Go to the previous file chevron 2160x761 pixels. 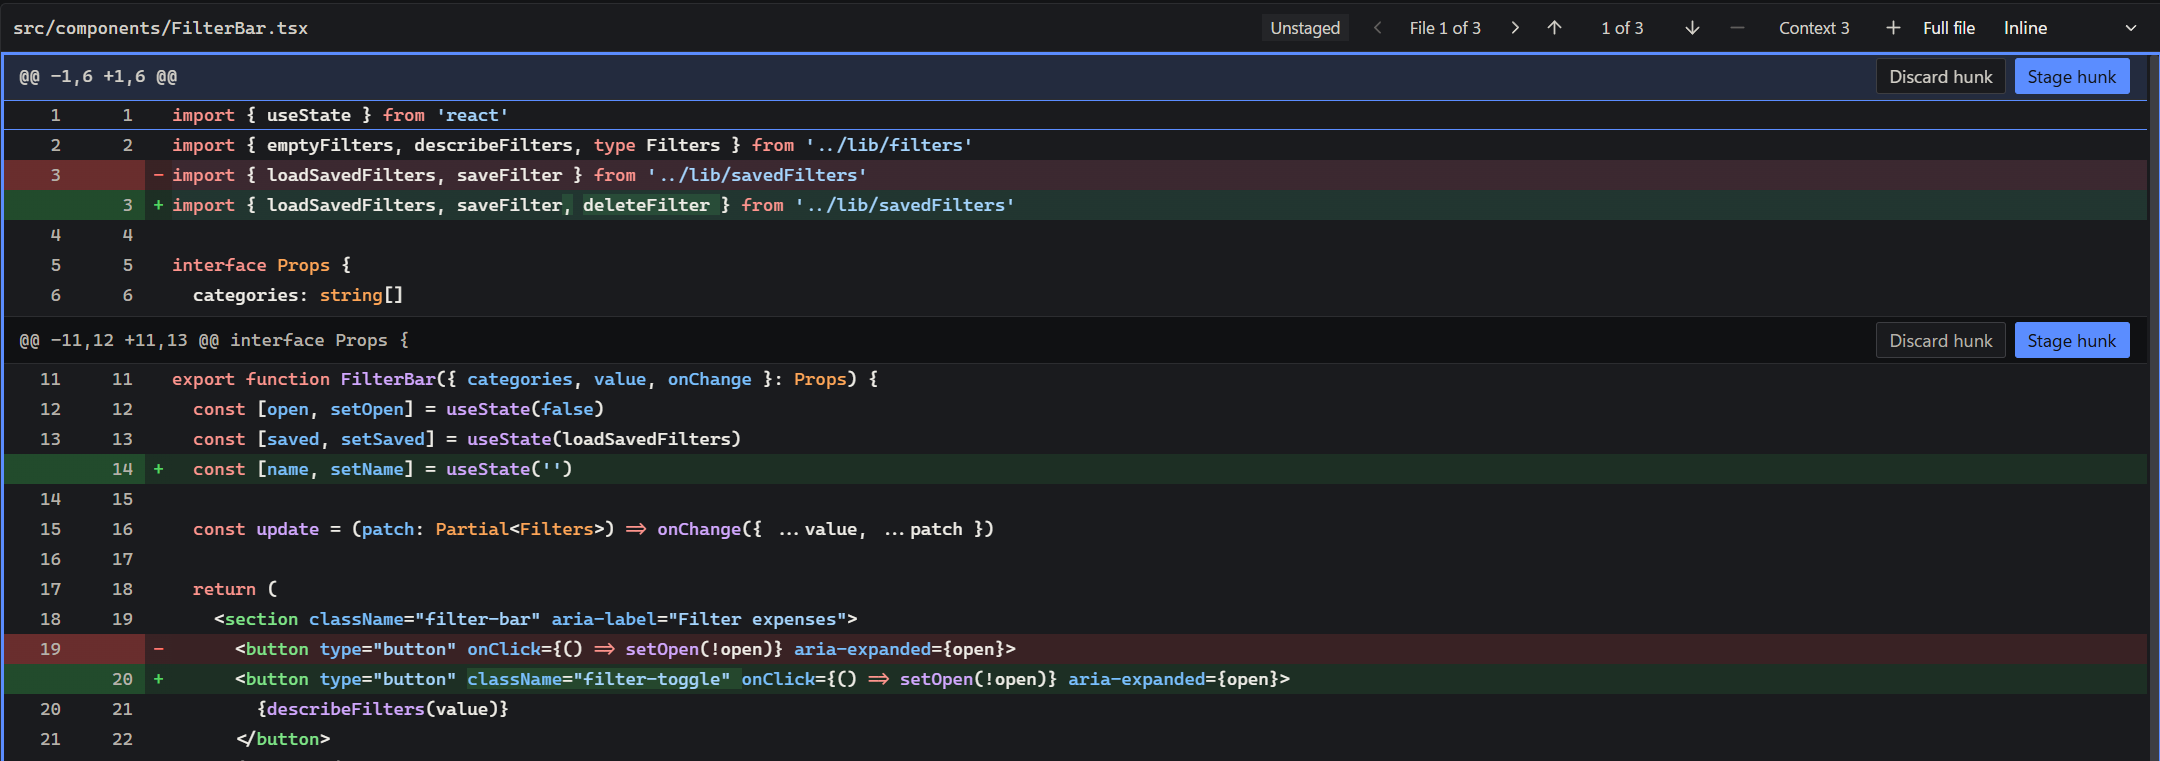pos(1377,28)
